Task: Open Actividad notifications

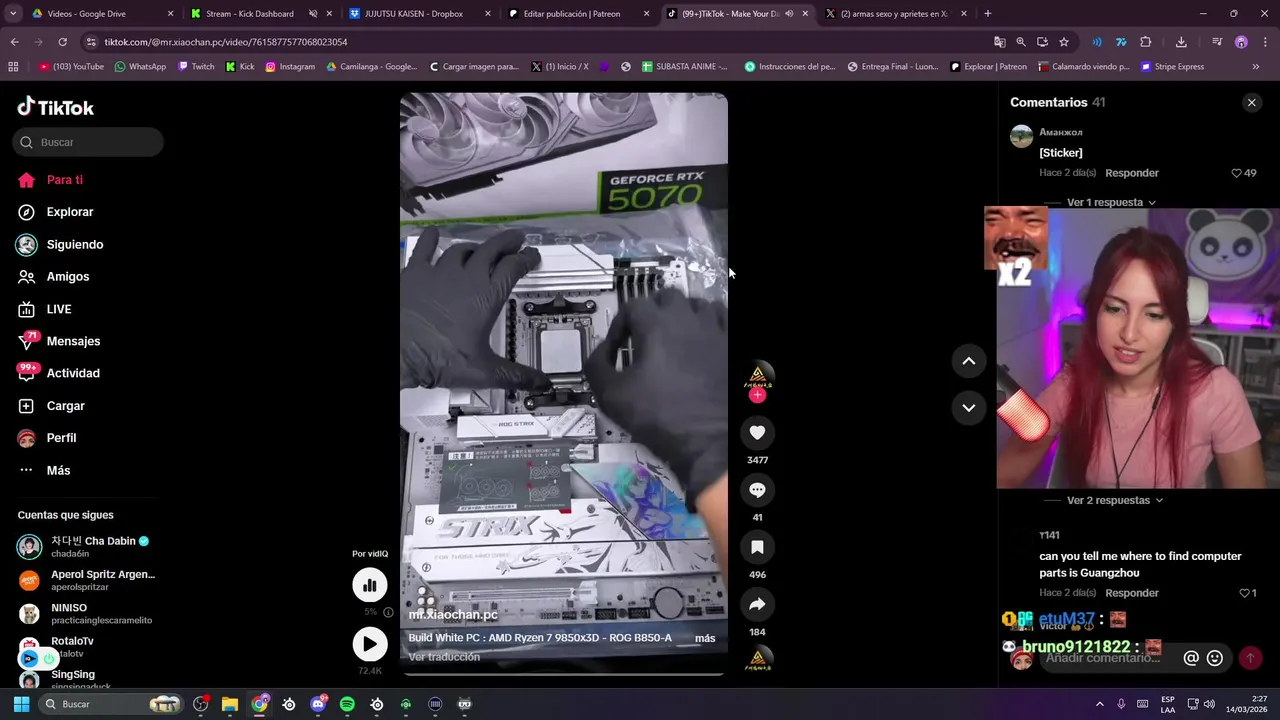Action: click(73, 373)
